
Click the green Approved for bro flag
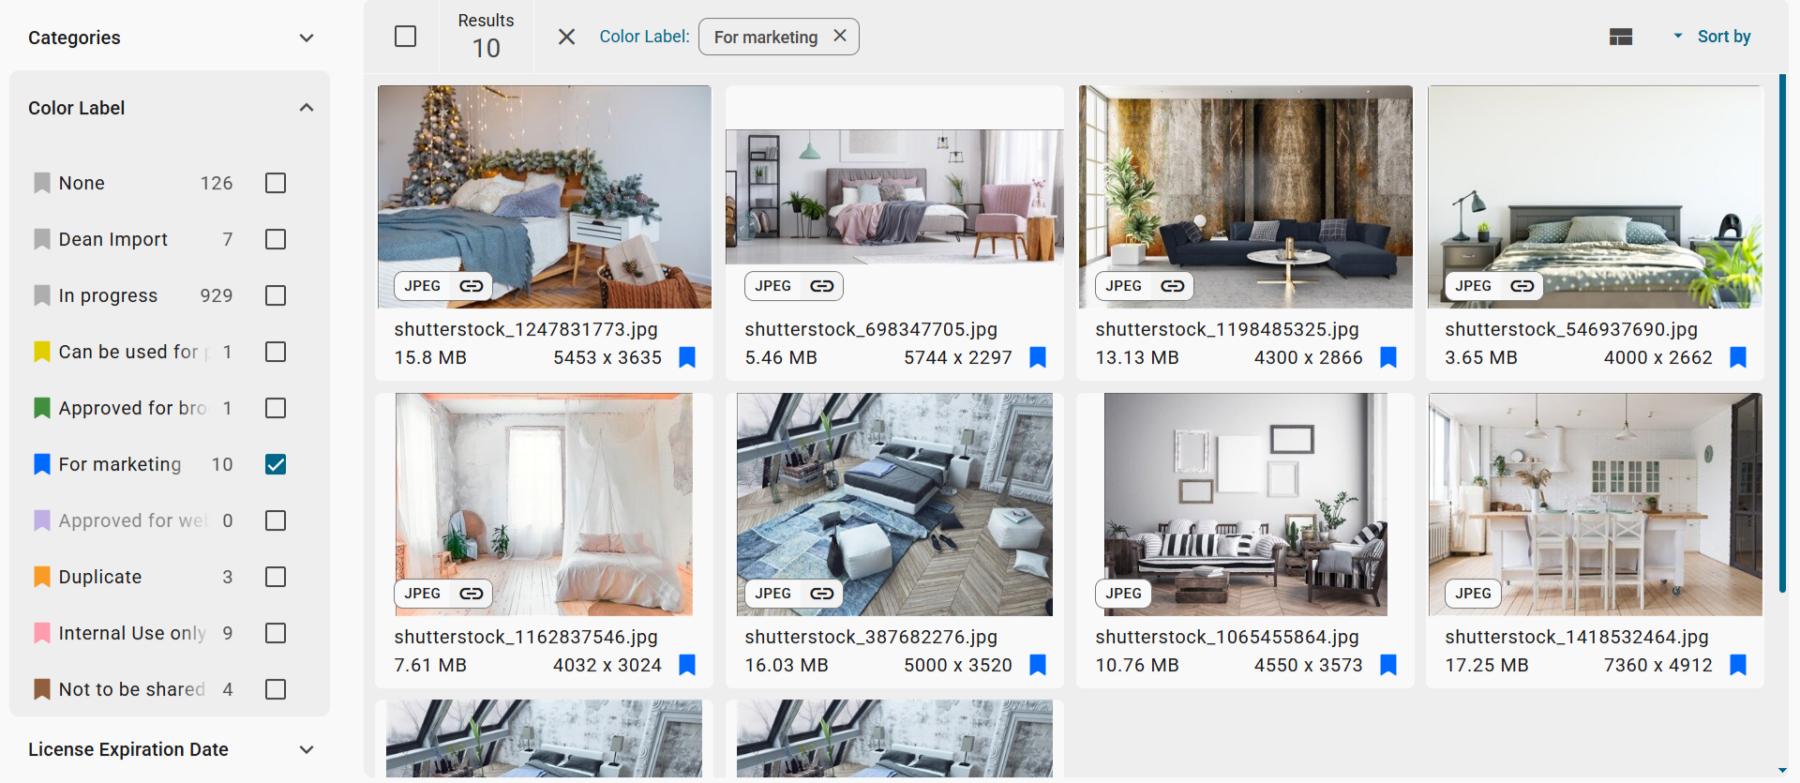tap(42, 408)
